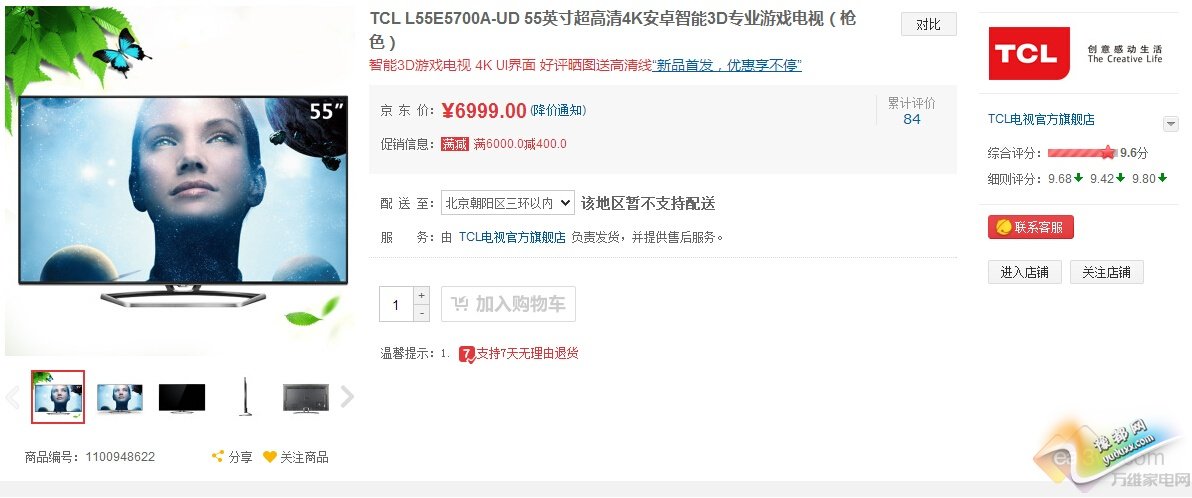Click the cart icon in 加入购物车

click(460, 304)
